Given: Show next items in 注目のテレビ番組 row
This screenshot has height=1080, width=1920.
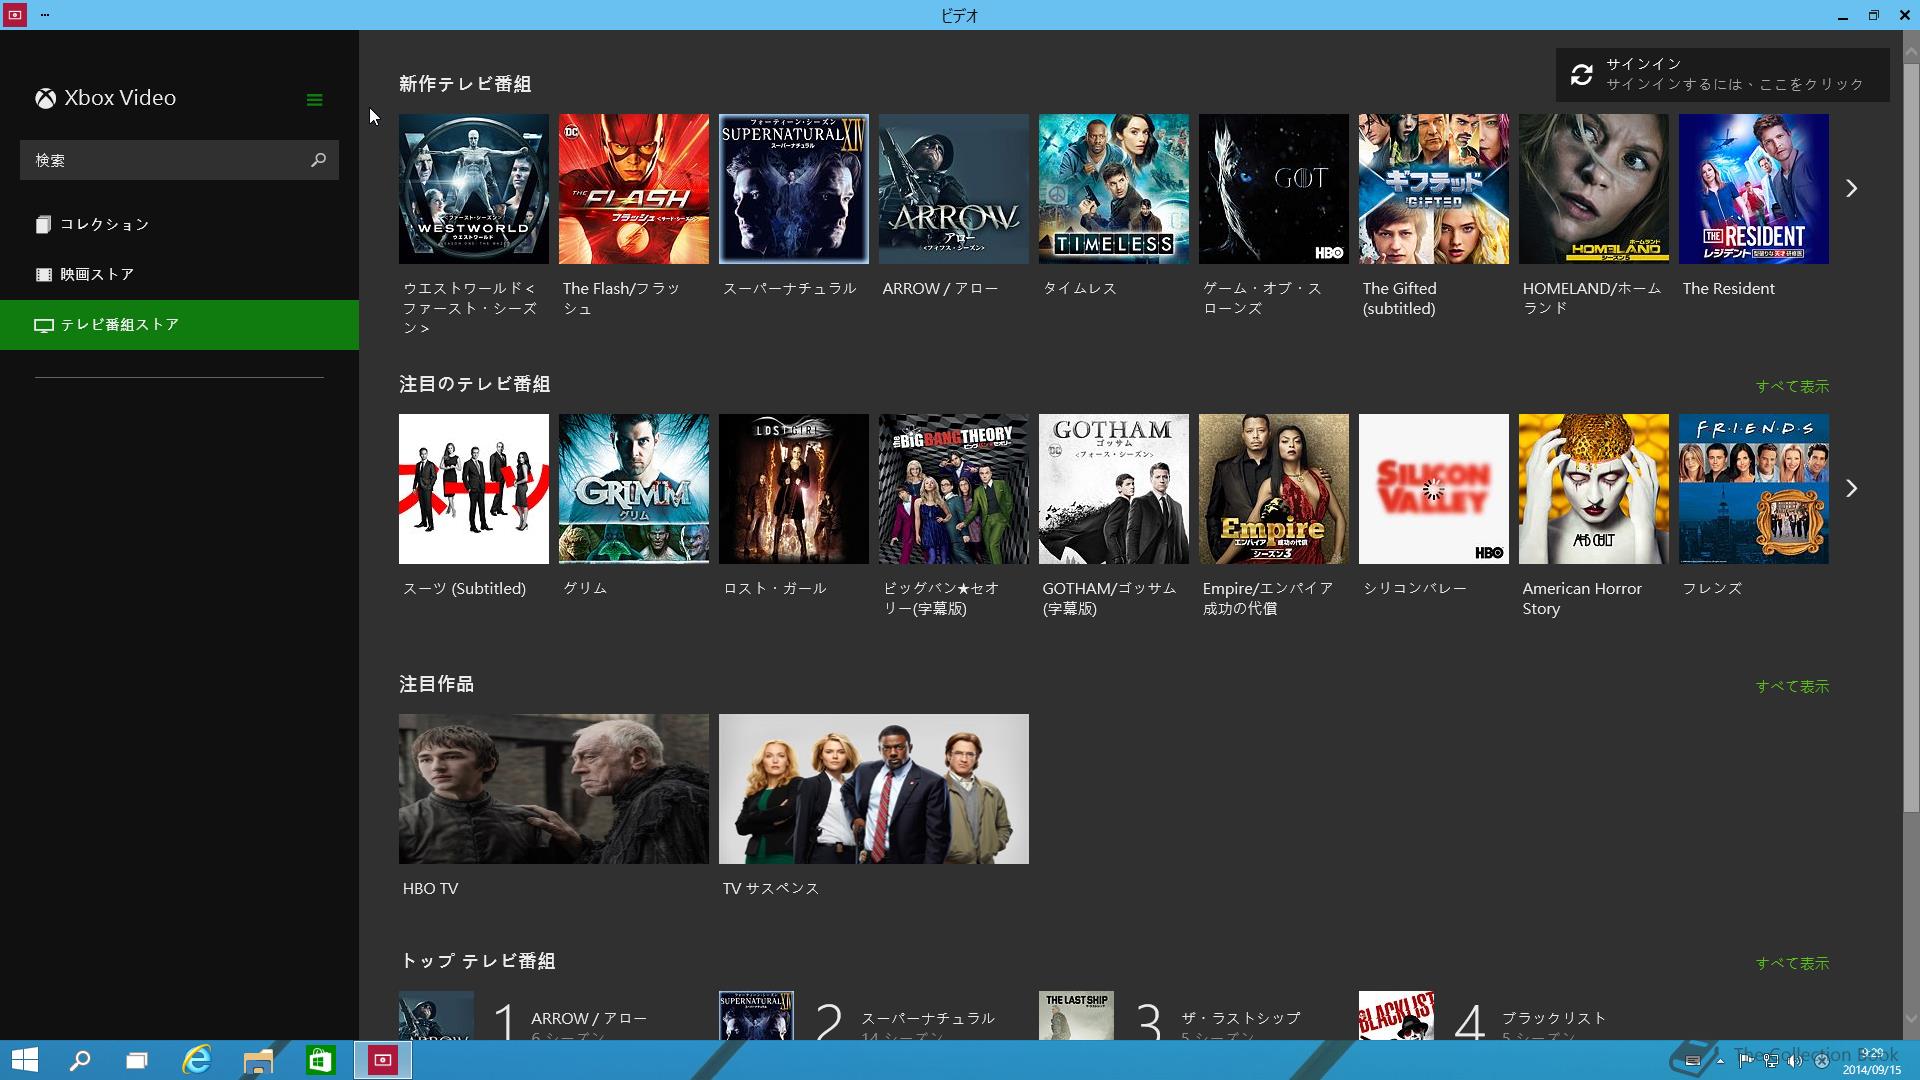Looking at the screenshot, I should [x=1851, y=488].
